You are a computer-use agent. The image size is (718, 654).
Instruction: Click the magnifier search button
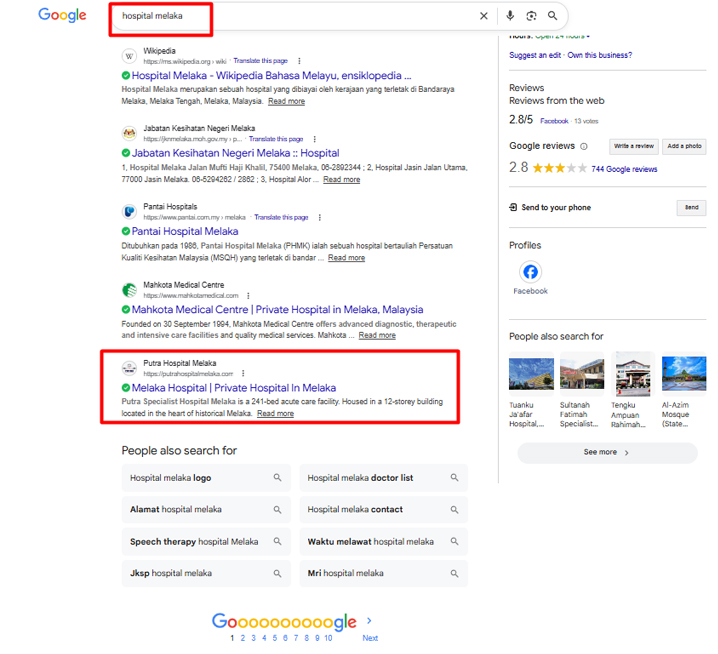coord(553,16)
